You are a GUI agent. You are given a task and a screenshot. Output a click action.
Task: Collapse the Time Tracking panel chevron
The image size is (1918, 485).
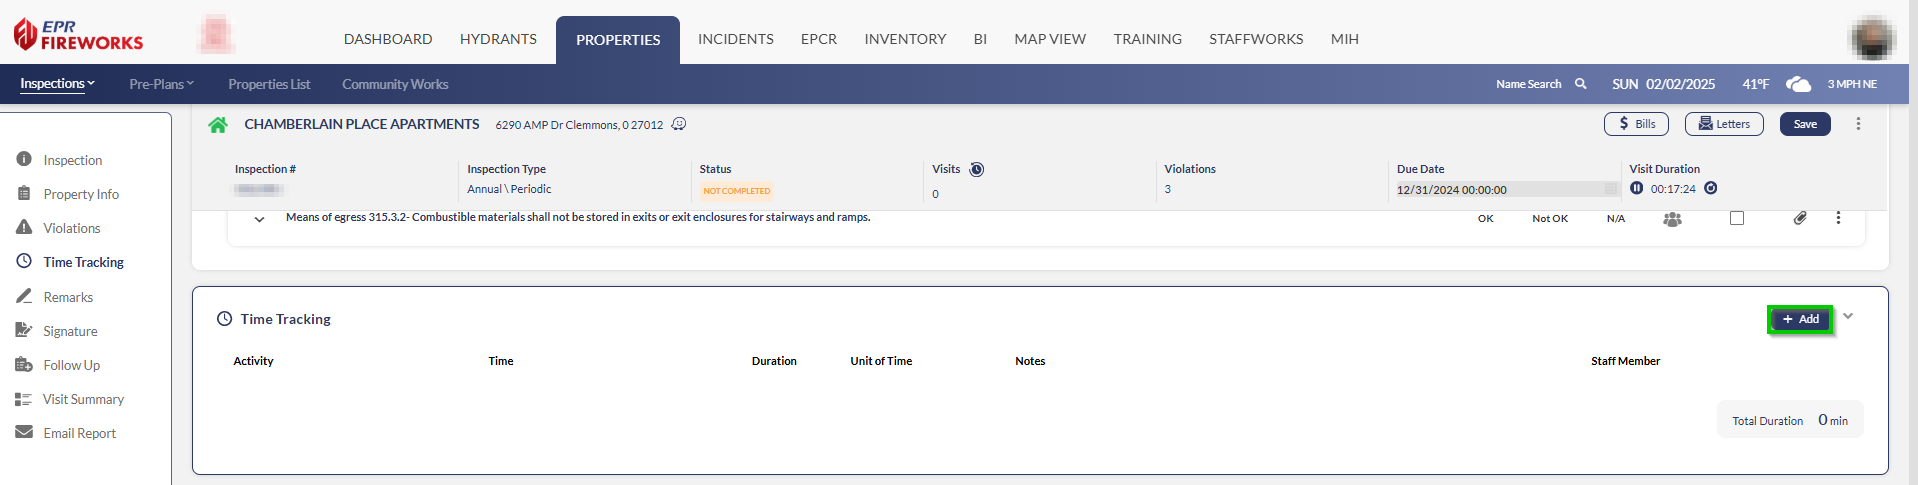coord(1848,316)
